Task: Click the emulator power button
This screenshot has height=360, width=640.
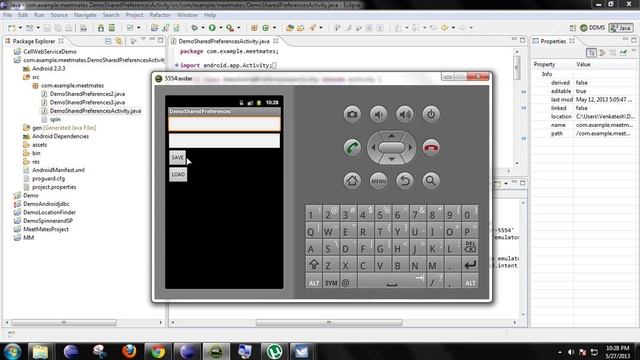Action: 431,114
